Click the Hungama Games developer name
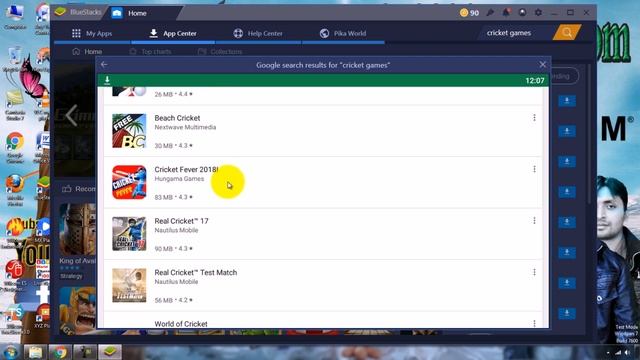The width and height of the screenshot is (640, 360). pos(179,179)
